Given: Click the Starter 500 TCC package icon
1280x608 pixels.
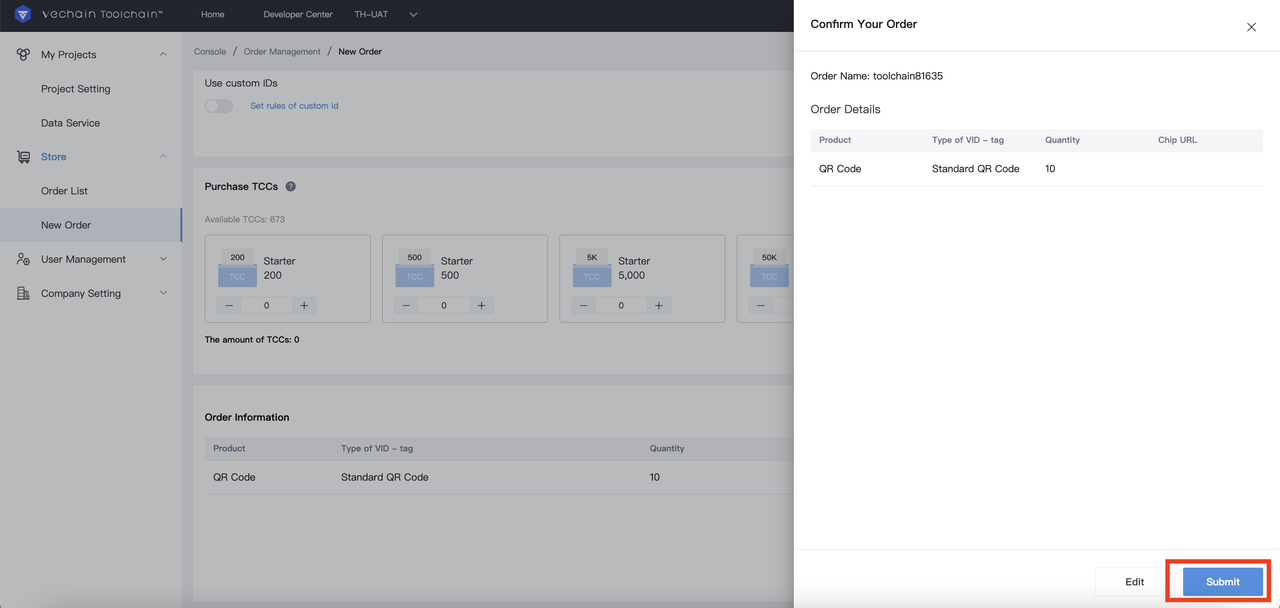Looking at the screenshot, I should [414, 268].
